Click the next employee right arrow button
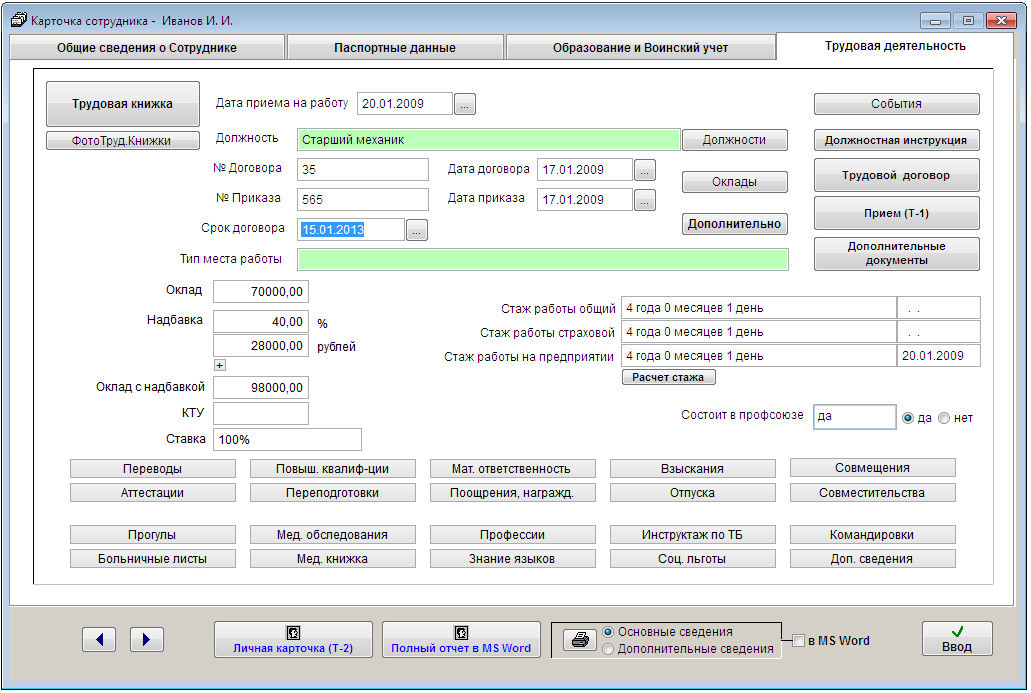This screenshot has width=1031, height=693. 146,640
